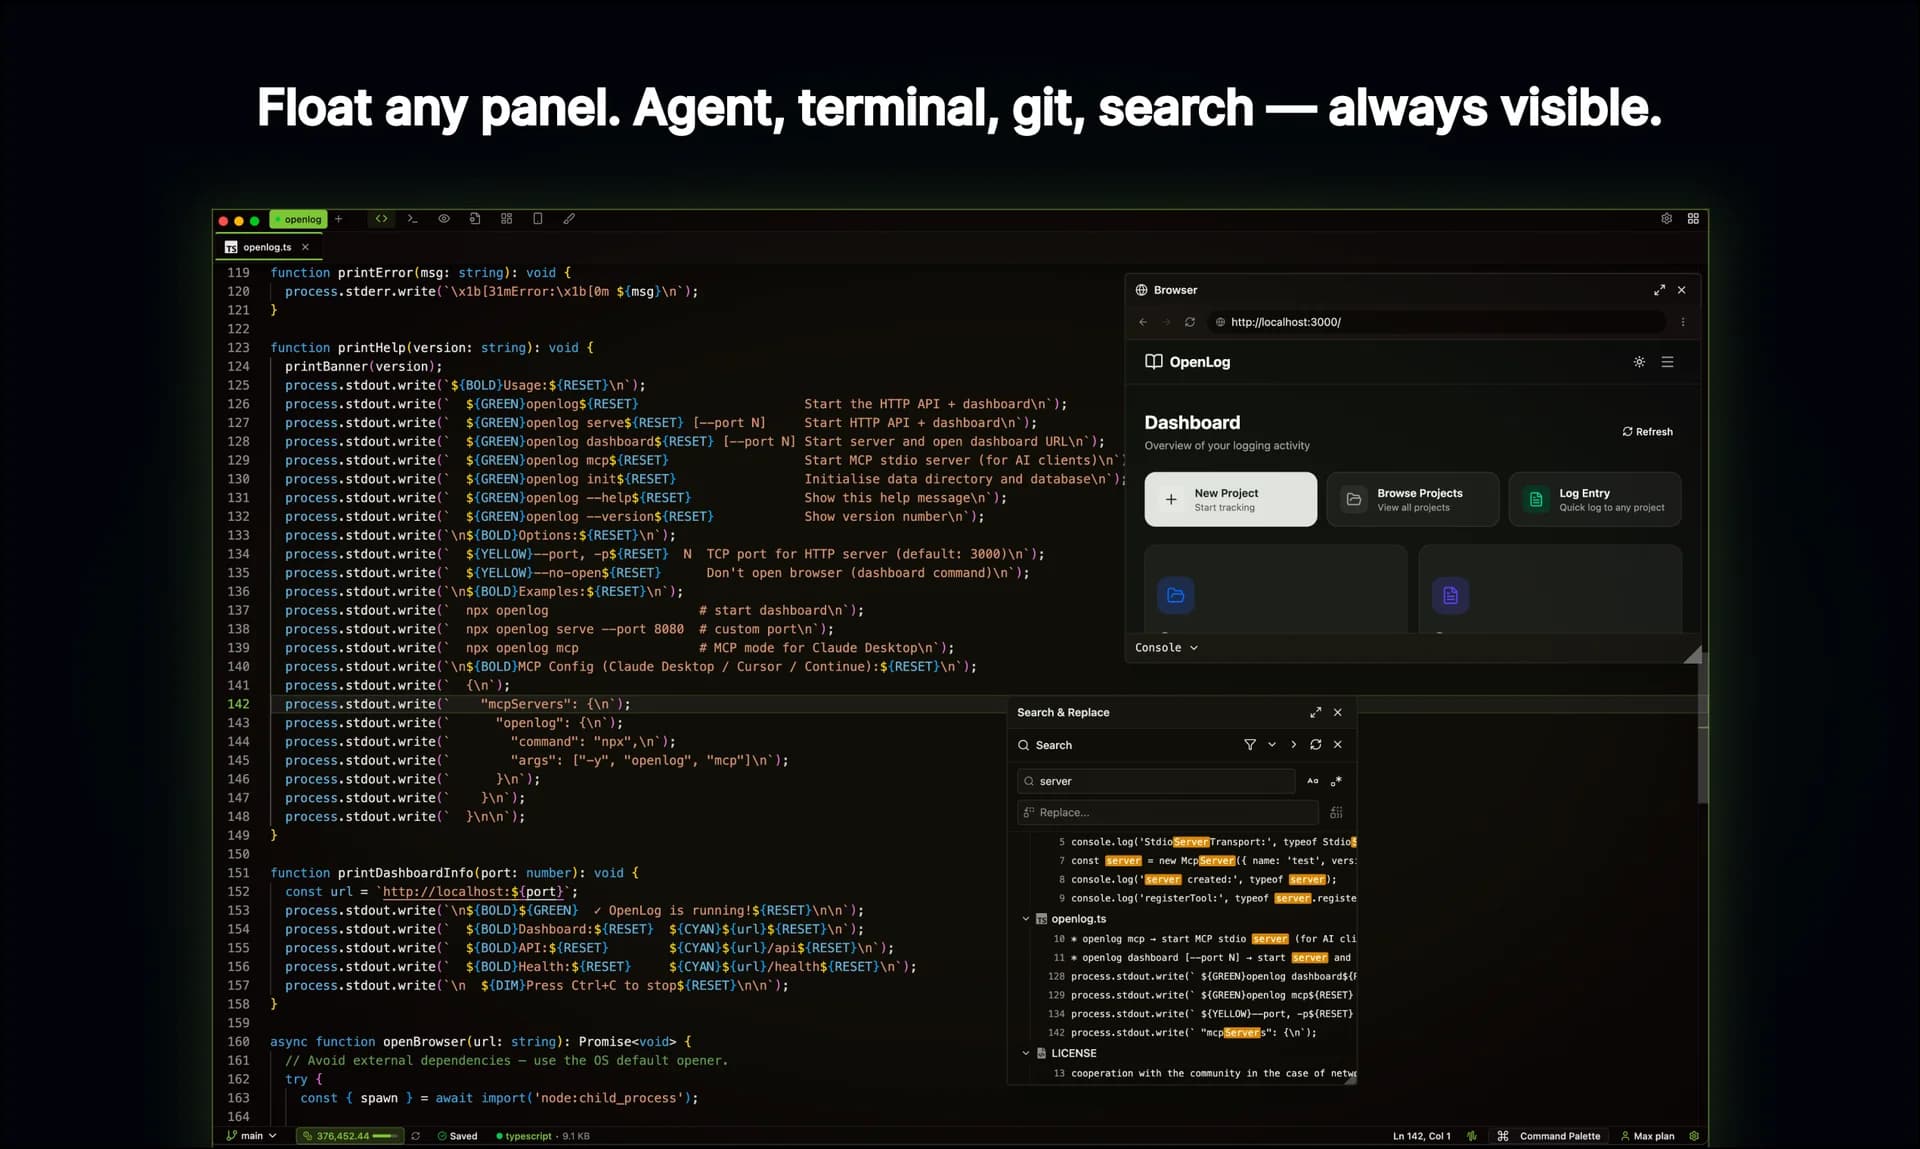Click the token usage progress bar

(350, 1136)
